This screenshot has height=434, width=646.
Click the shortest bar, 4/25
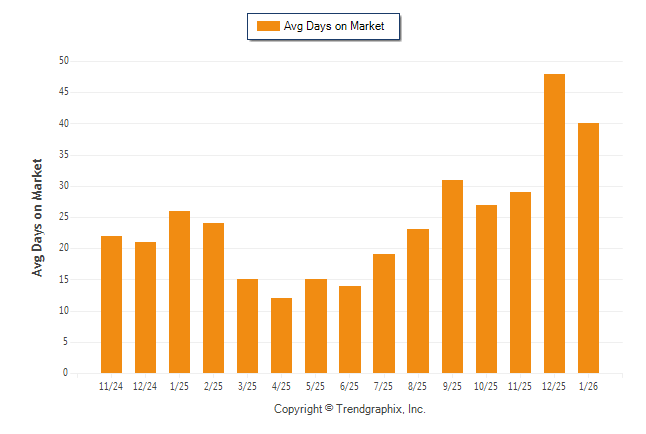(x=282, y=335)
